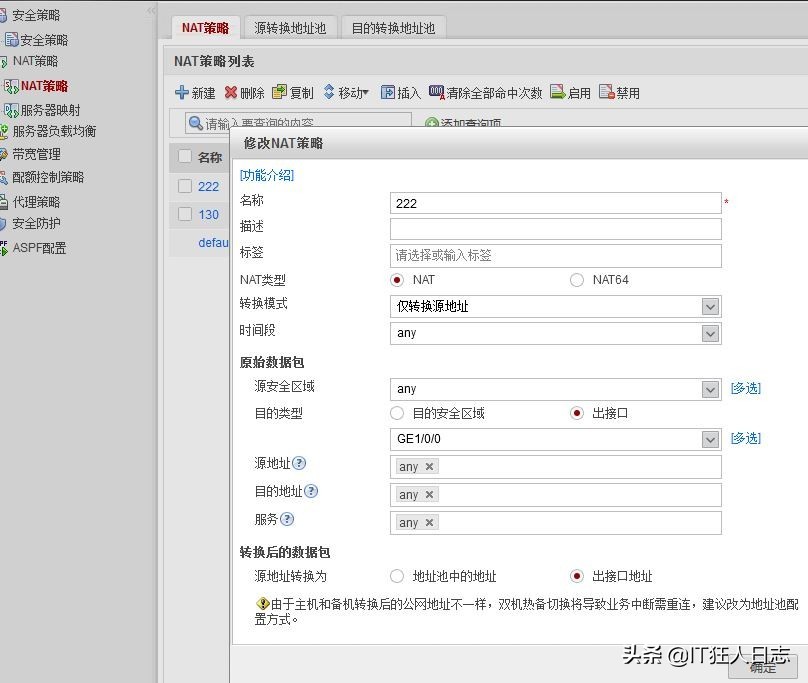This screenshot has height=683, width=808.
Task: Open the GE1/0/0 interface dropdown
Action: [x=710, y=439]
